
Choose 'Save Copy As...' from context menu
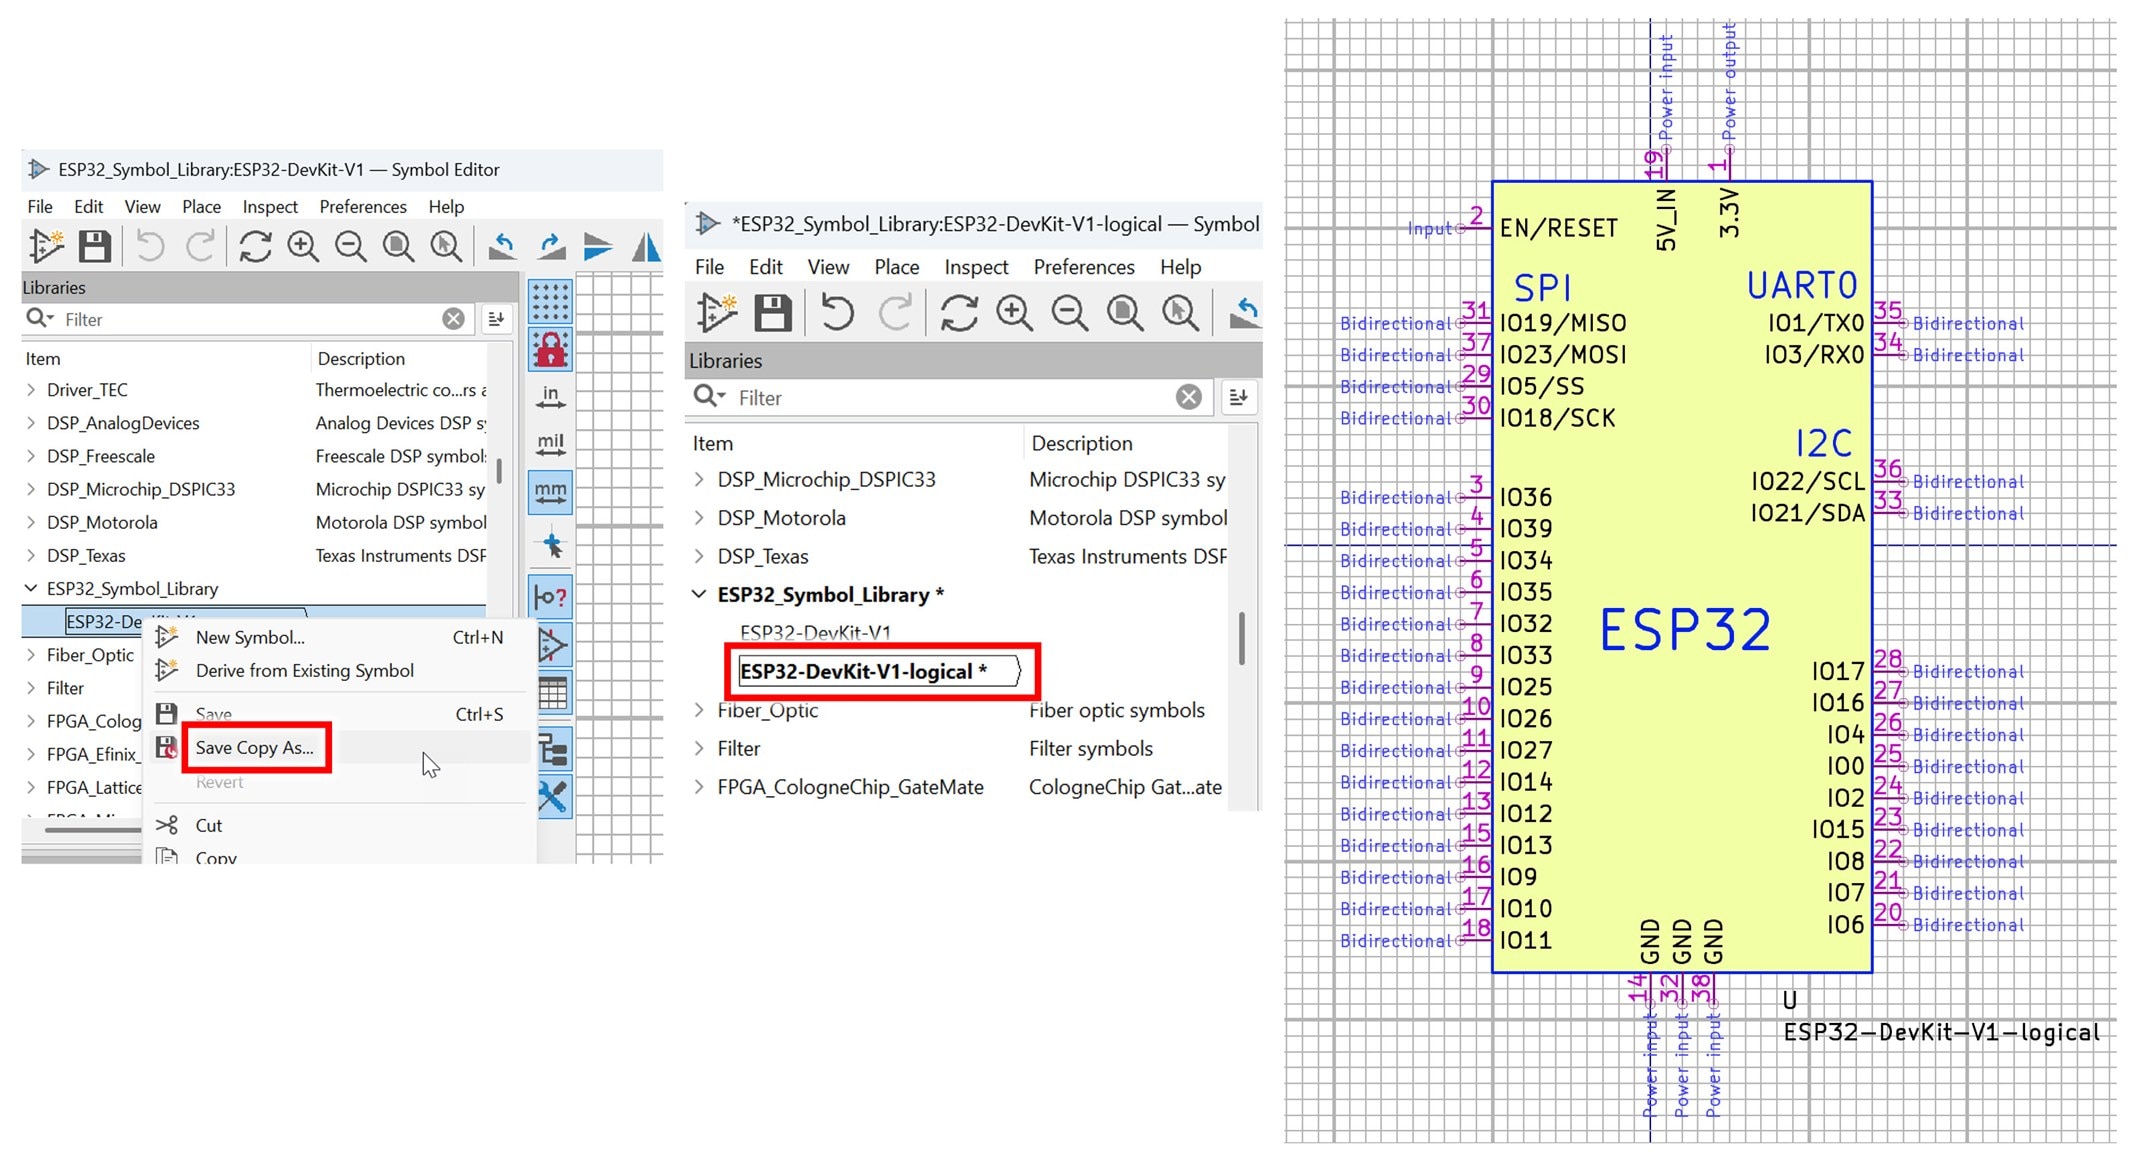pyautogui.click(x=255, y=748)
